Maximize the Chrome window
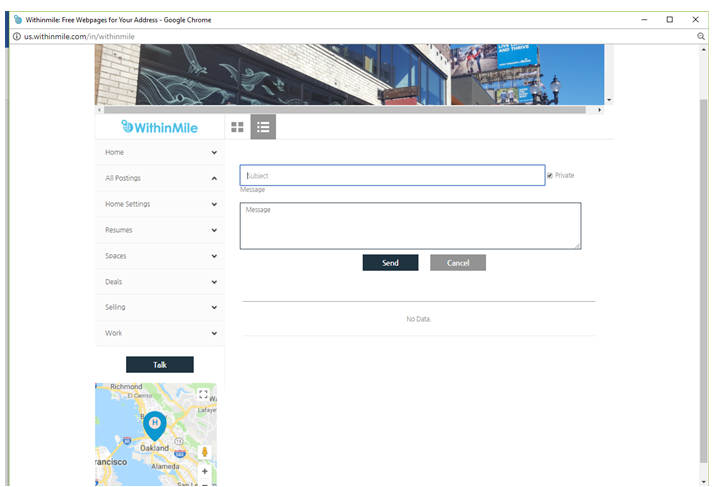 (669, 20)
